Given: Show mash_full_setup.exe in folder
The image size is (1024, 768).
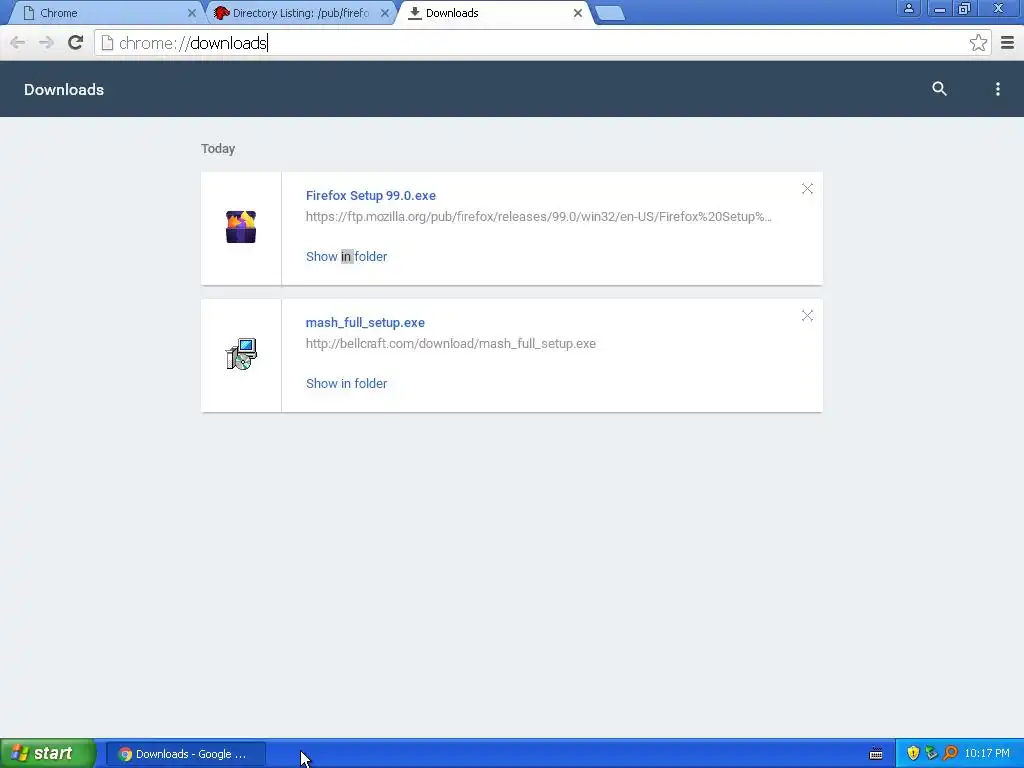Looking at the screenshot, I should (x=346, y=384).
